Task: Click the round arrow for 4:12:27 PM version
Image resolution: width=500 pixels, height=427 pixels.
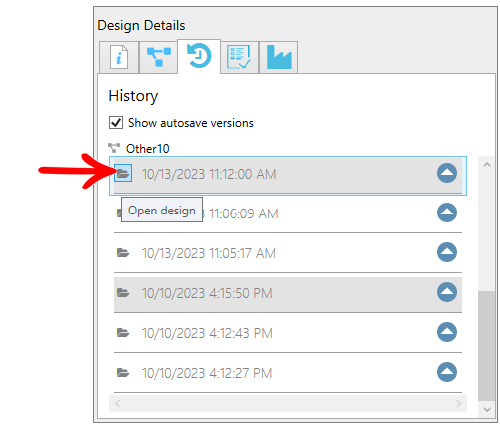Action: coord(447,372)
